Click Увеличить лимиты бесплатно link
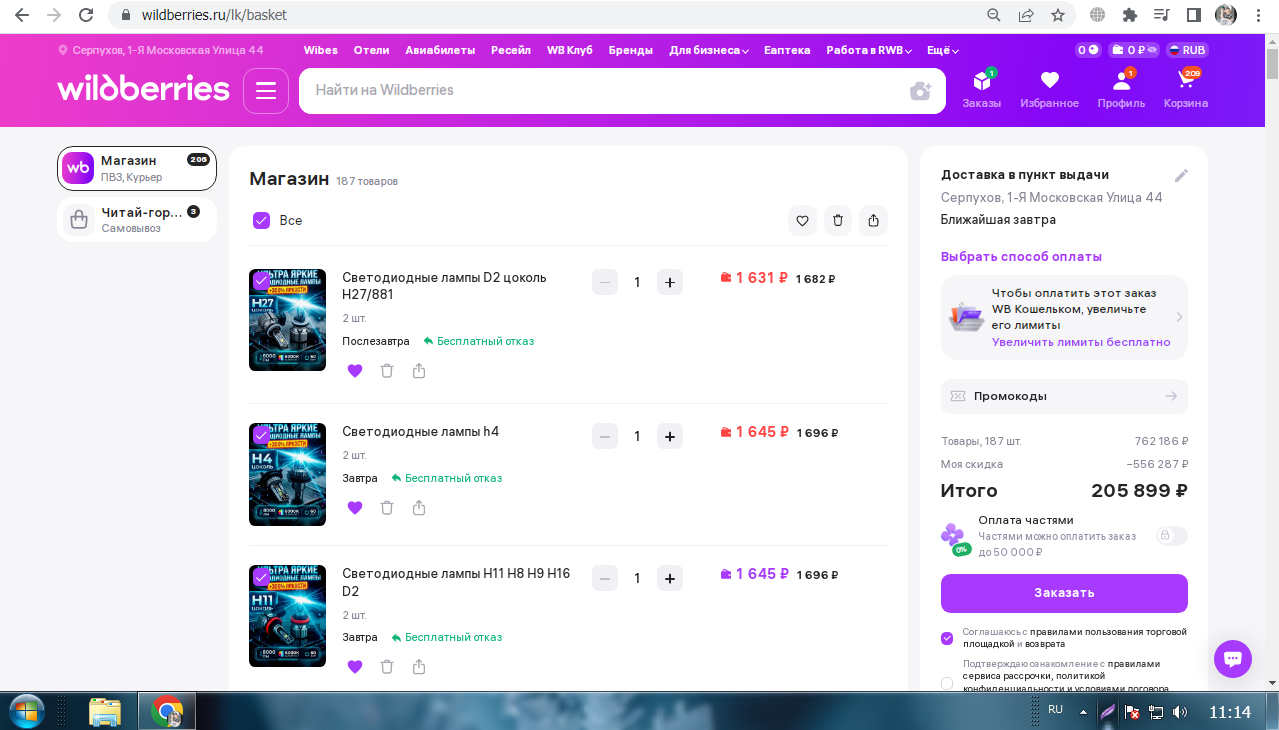Screen dimensions: 1279x730 [x=1081, y=342]
